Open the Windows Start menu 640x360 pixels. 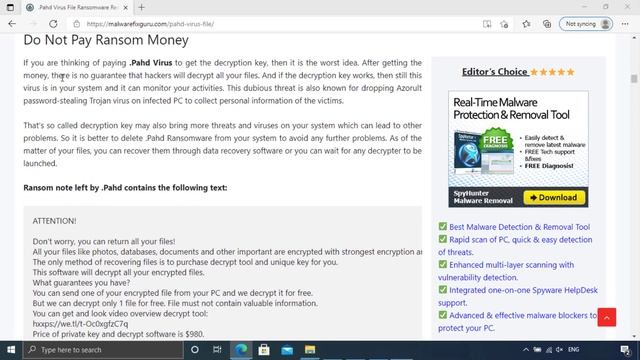pyautogui.click(x=11, y=350)
